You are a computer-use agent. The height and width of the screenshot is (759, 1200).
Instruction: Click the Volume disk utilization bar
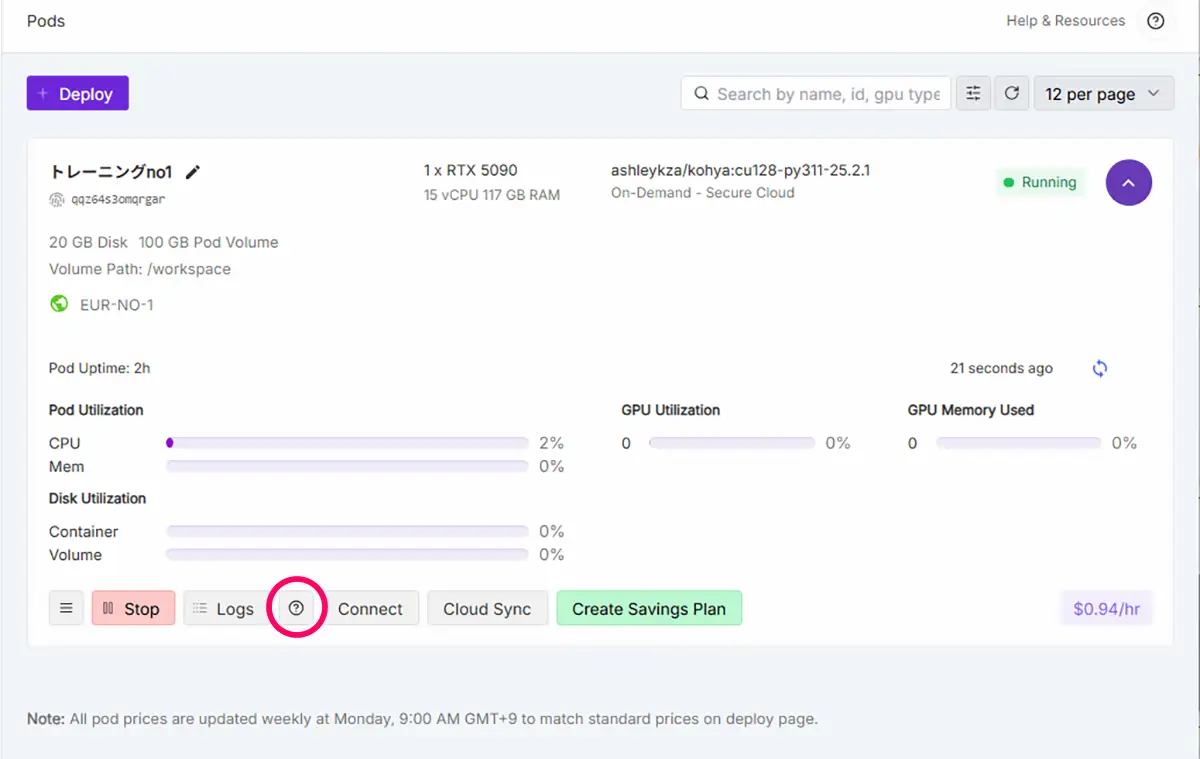[347, 554]
